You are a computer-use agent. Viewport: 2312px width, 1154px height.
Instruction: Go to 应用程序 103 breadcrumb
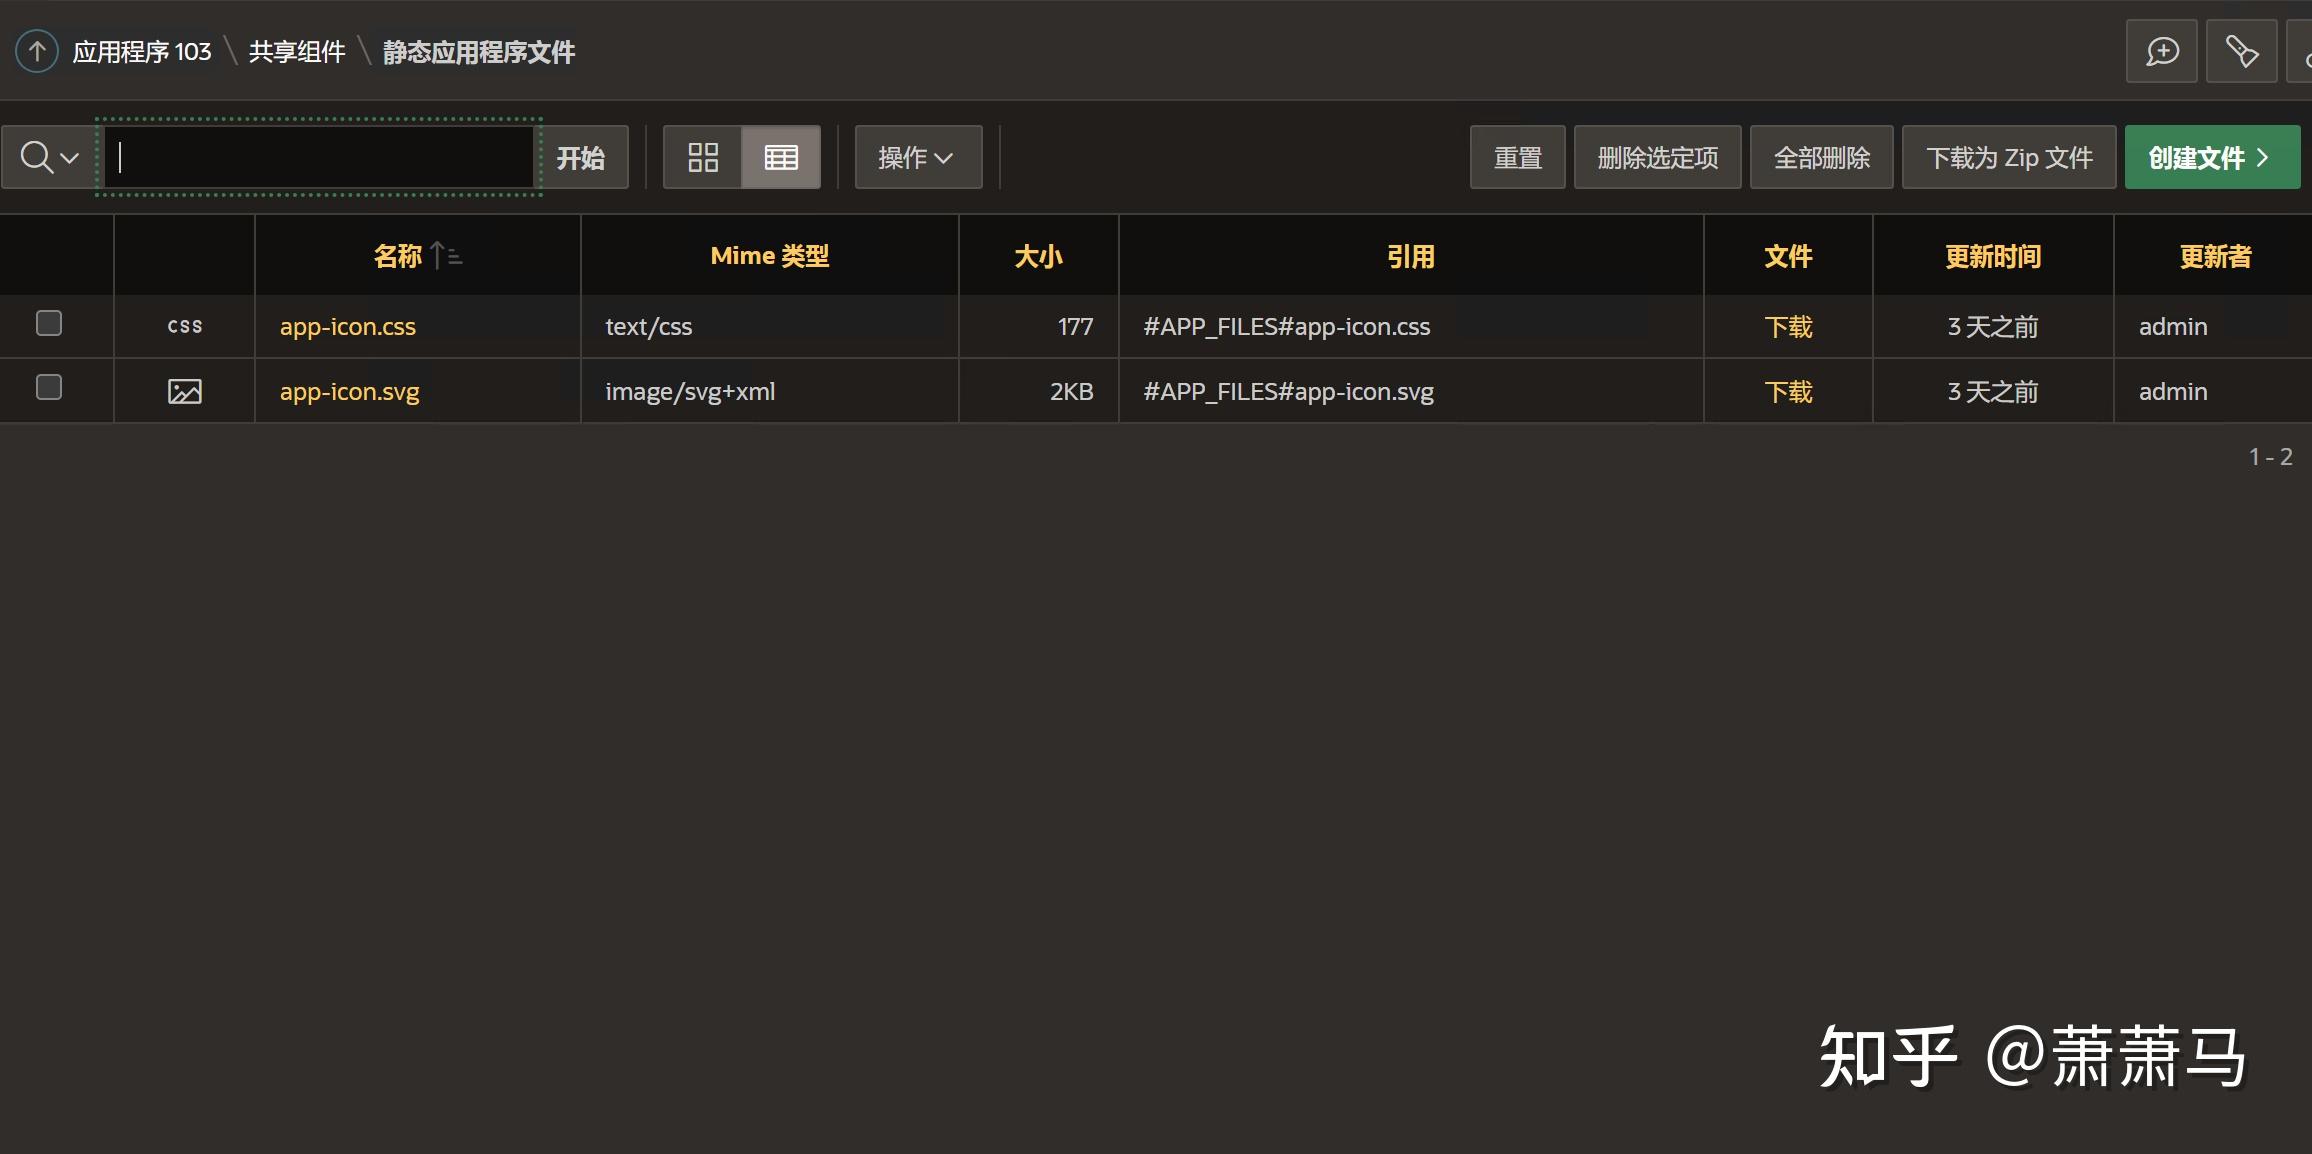coord(142,51)
